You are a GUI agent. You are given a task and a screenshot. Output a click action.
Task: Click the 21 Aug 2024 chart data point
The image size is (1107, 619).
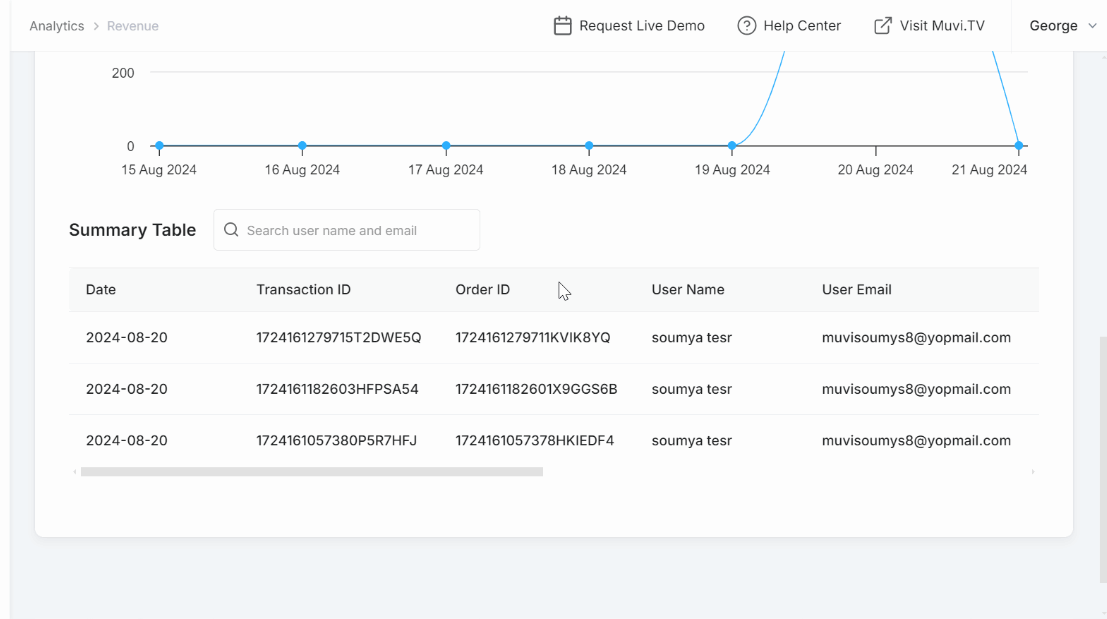point(1019,146)
